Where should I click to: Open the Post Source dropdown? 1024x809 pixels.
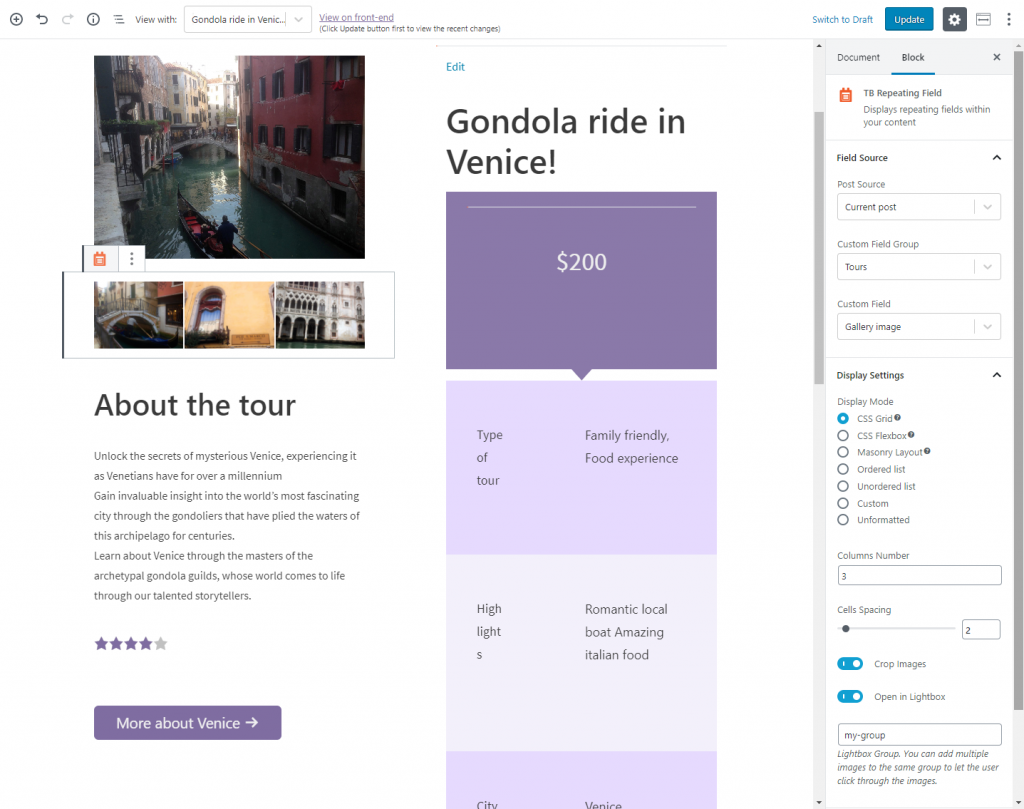coord(919,207)
